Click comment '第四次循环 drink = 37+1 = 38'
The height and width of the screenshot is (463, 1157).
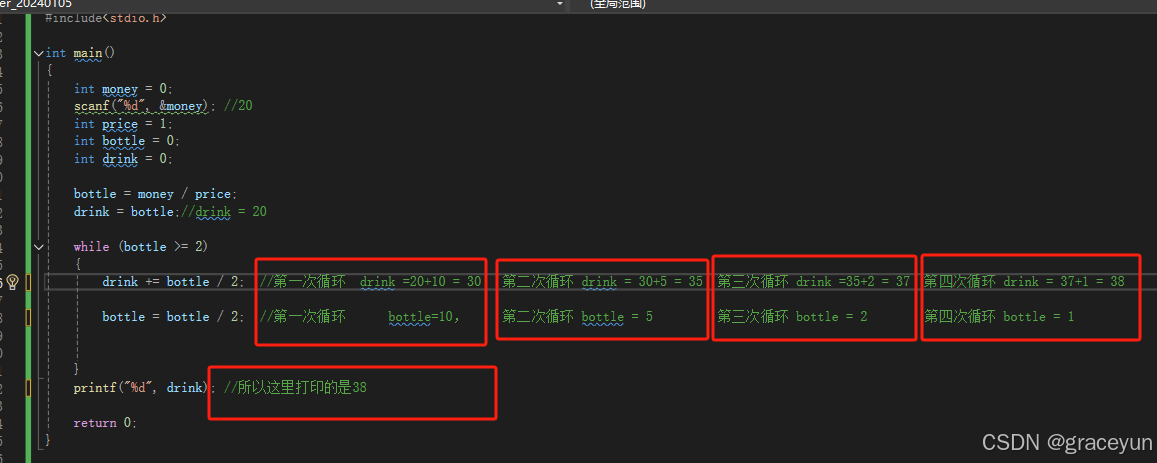tap(1024, 281)
